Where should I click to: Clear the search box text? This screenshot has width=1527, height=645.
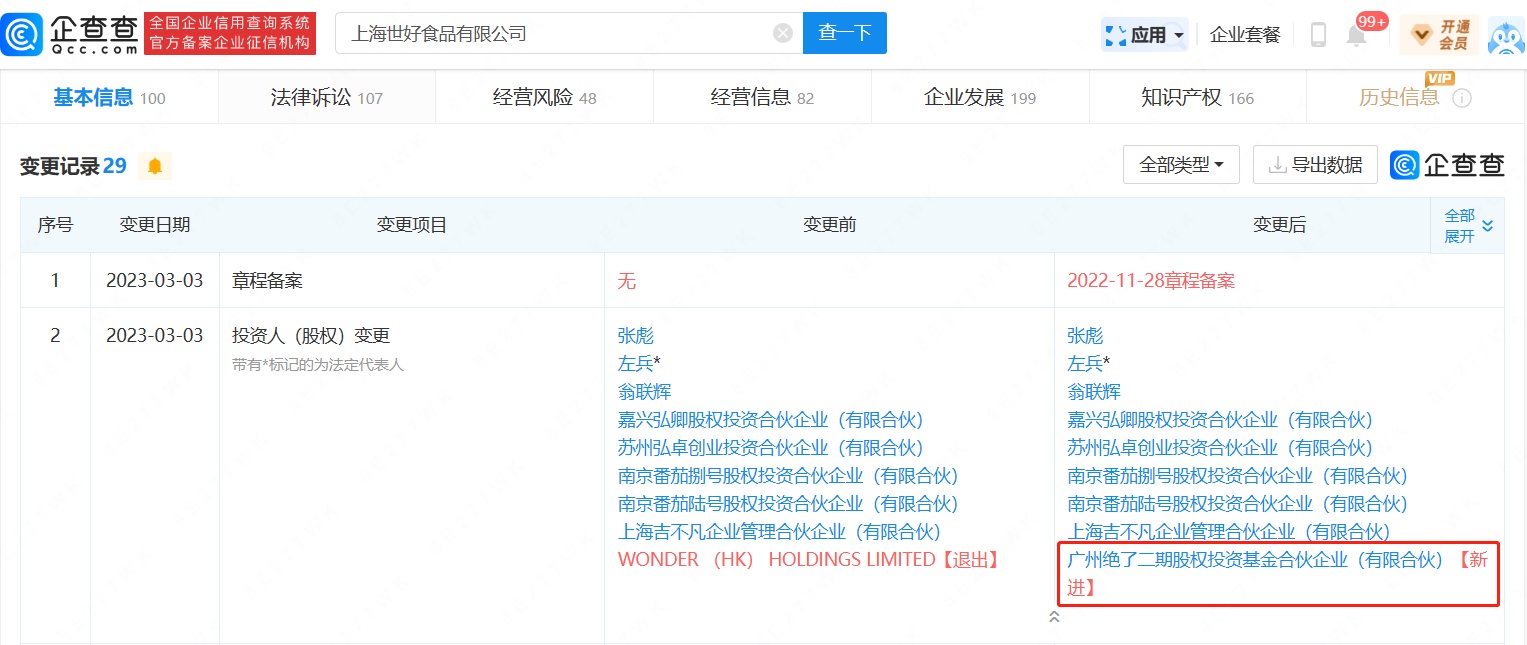point(783,33)
